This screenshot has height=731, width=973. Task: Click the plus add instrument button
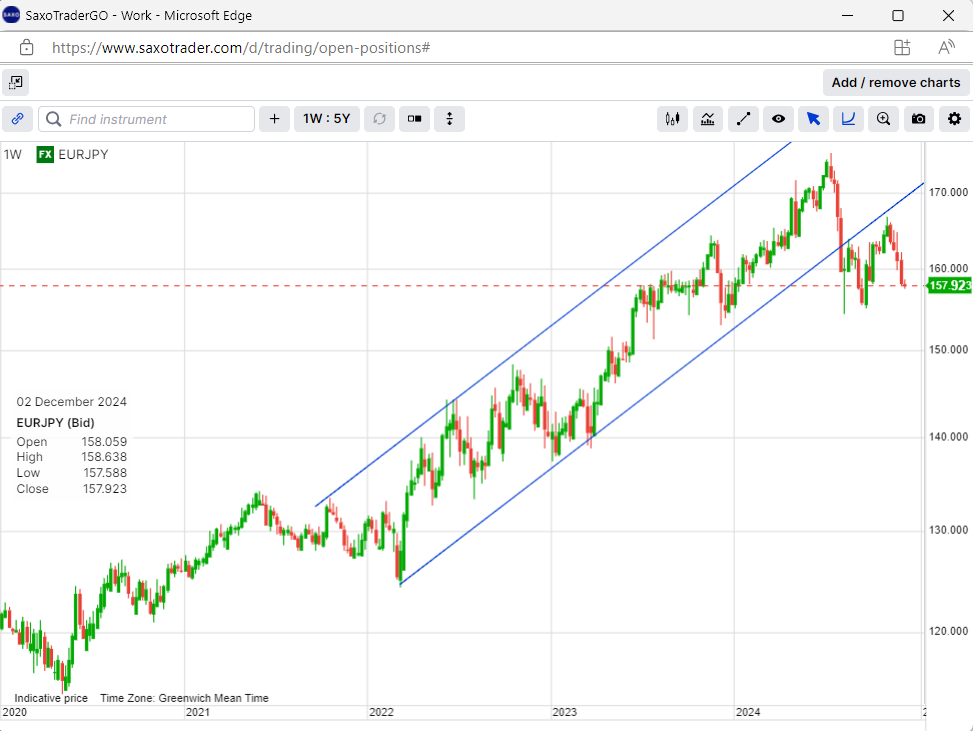pyautogui.click(x=274, y=119)
